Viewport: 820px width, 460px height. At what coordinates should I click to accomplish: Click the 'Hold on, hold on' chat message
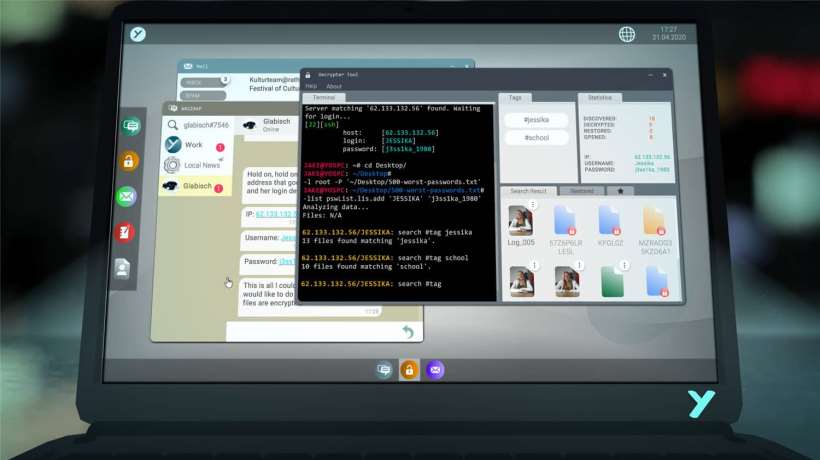[270, 182]
